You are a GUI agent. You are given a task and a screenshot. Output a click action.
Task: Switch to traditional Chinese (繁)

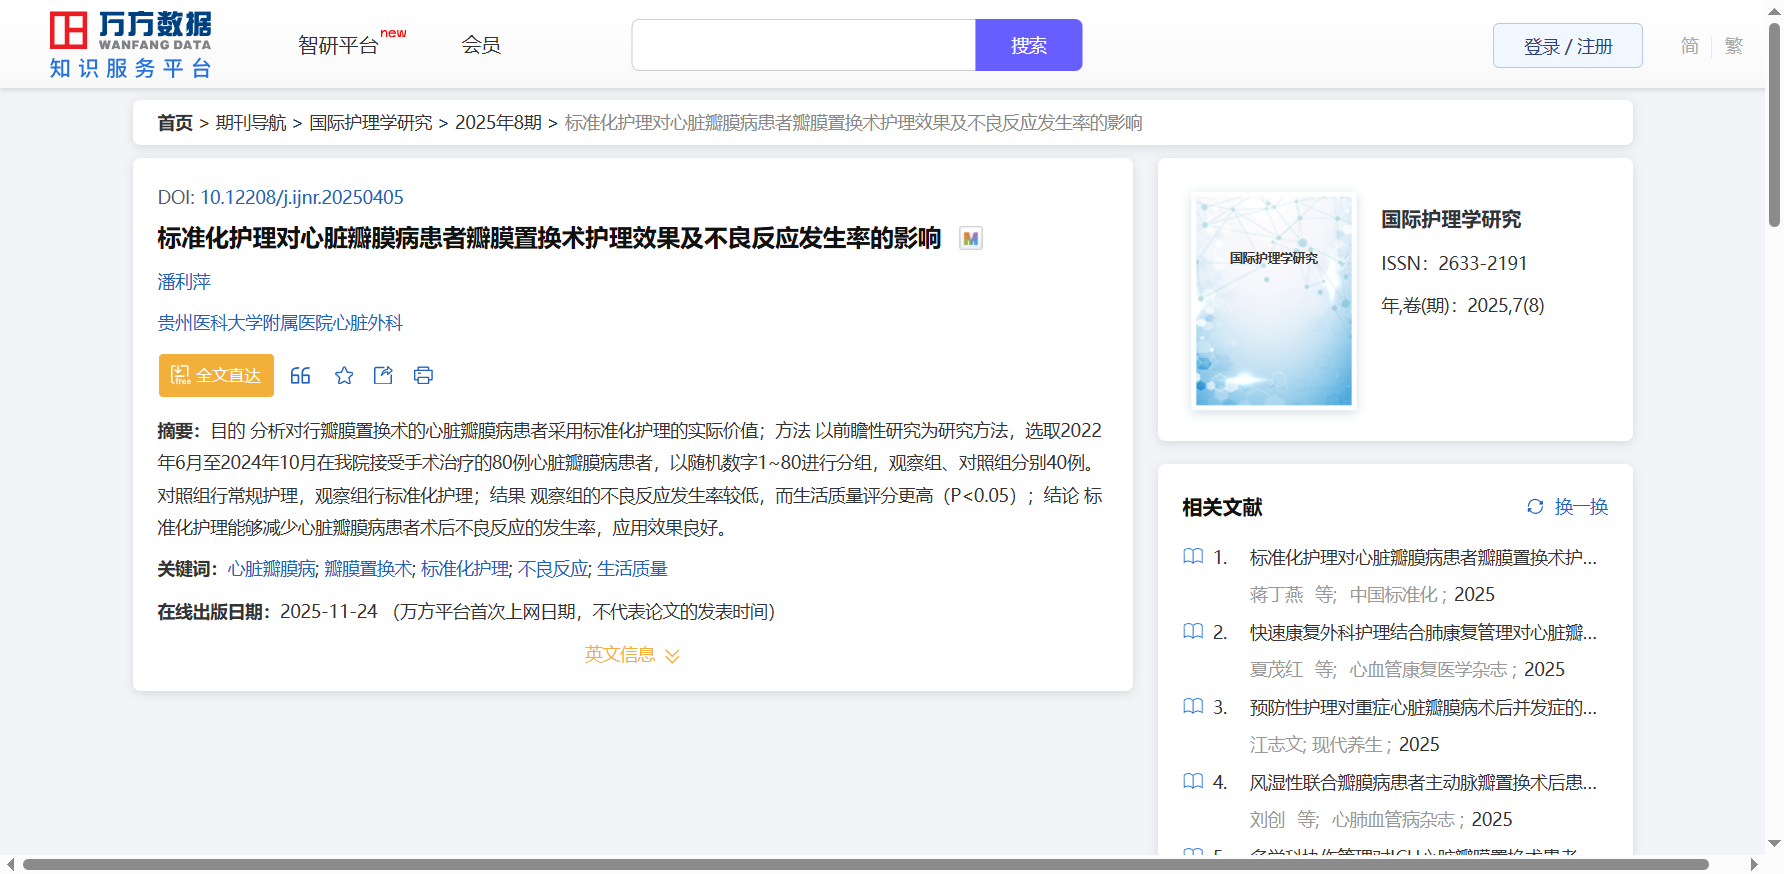tap(1734, 46)
